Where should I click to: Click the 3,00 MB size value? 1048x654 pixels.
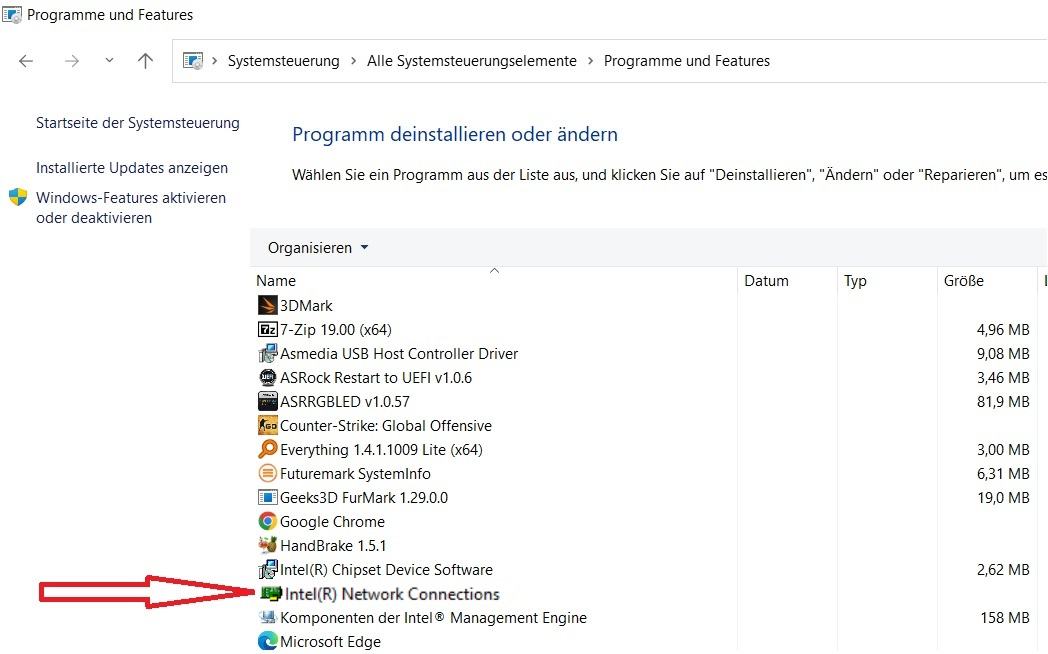tap(1003, 450)
